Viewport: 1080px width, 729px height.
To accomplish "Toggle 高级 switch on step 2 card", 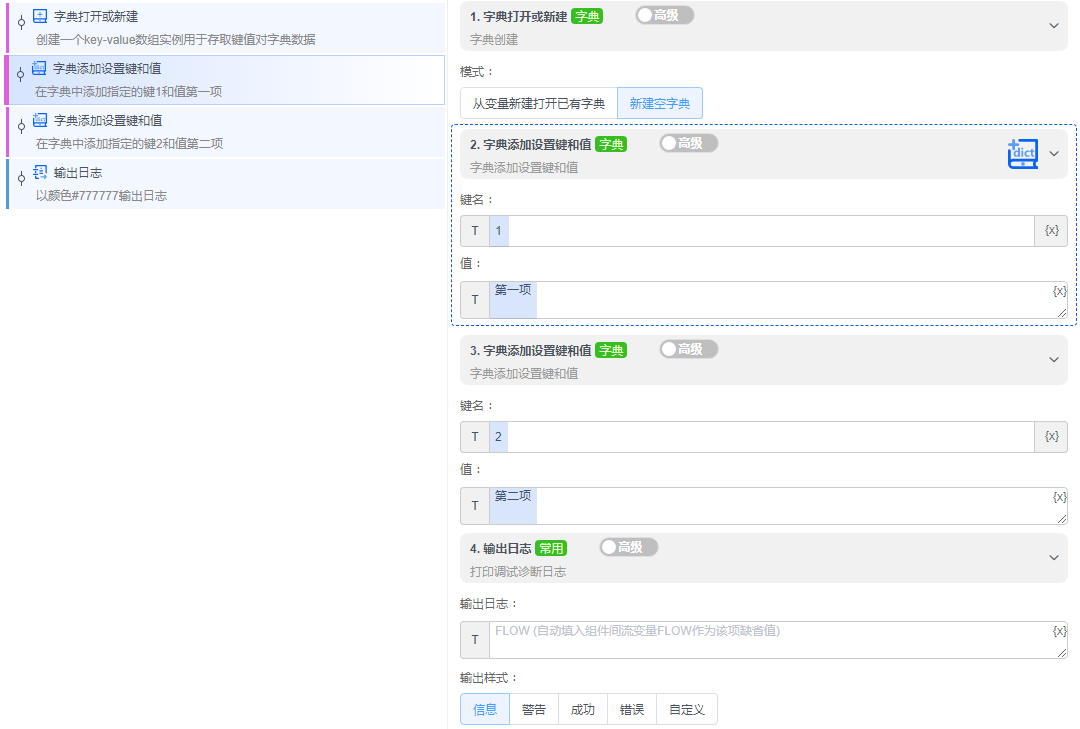I will coord(688,142).
